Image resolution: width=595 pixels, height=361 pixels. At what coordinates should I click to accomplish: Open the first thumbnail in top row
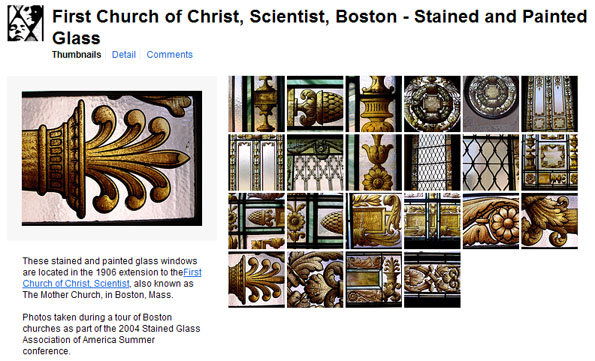point(257,104)
